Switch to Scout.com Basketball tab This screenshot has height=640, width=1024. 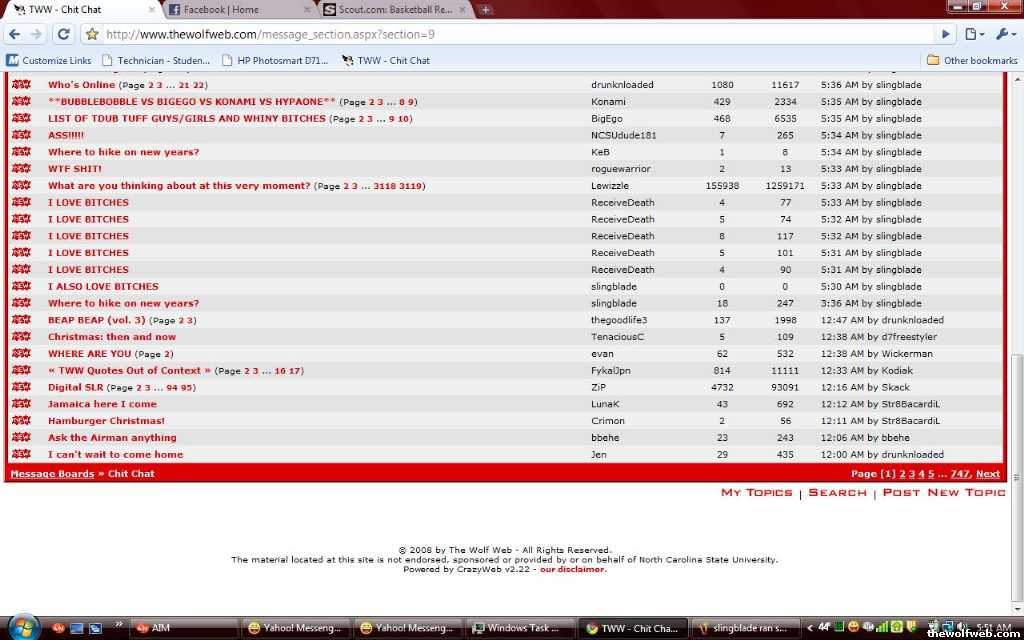click(x=395, y=10)
